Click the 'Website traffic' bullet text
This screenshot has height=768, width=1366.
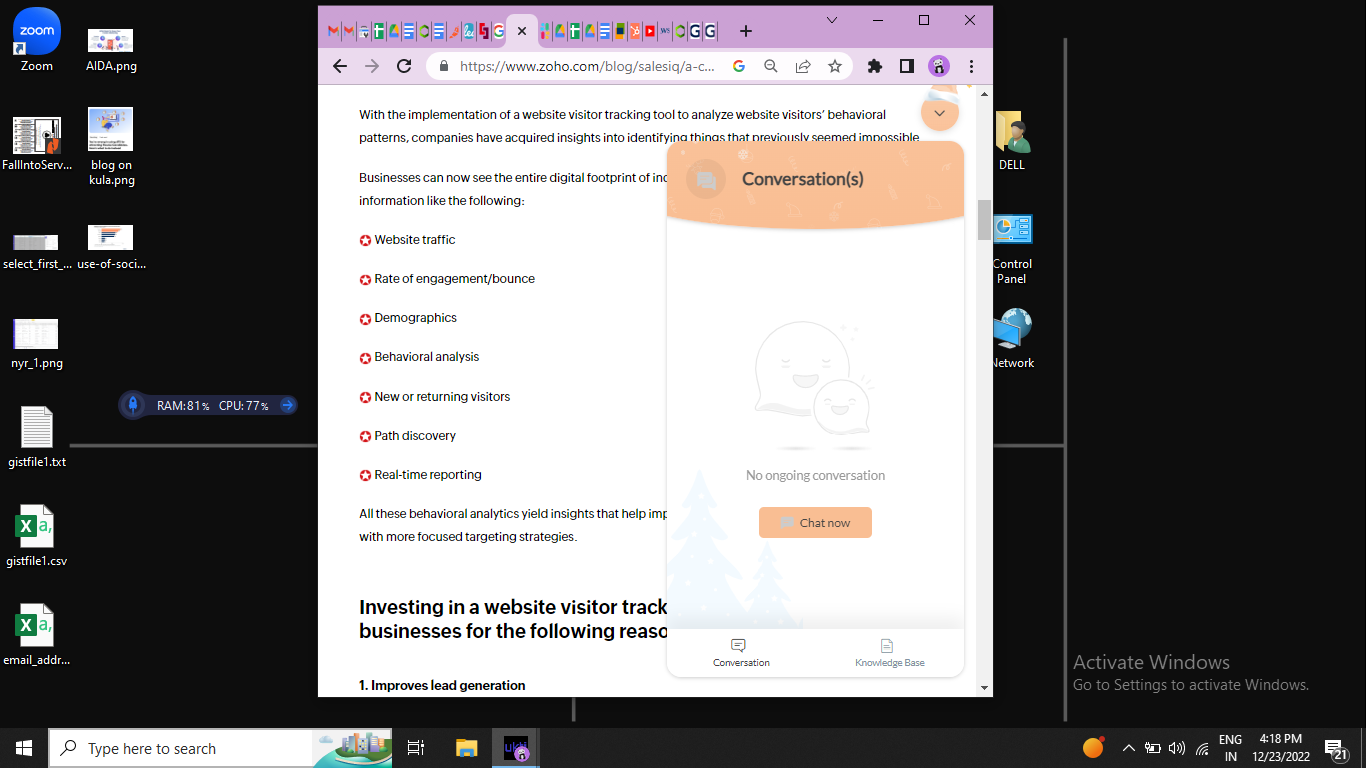(x=415, y=240)
